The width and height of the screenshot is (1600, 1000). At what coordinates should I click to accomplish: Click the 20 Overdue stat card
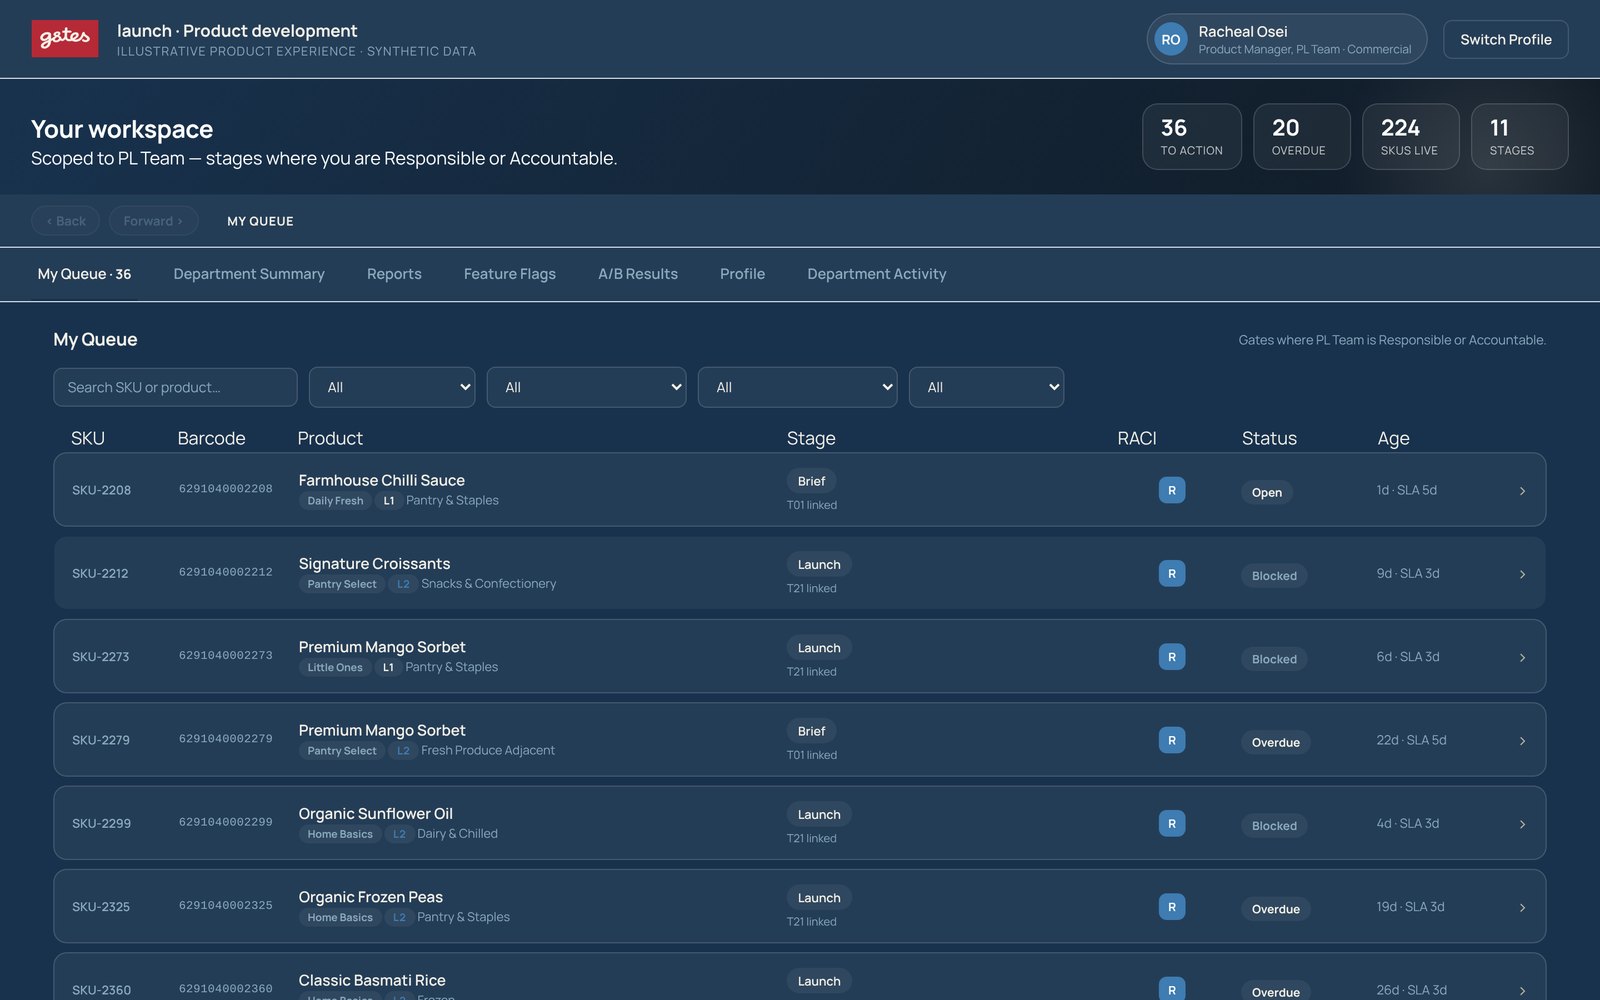pyautogui.click(x=1301, y=137)
